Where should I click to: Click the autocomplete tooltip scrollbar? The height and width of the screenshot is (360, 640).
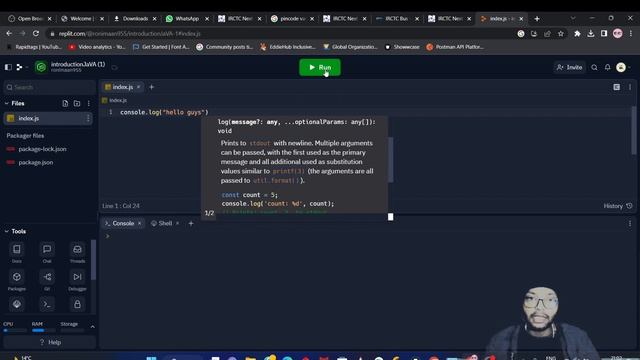click(x=390, y=159)
